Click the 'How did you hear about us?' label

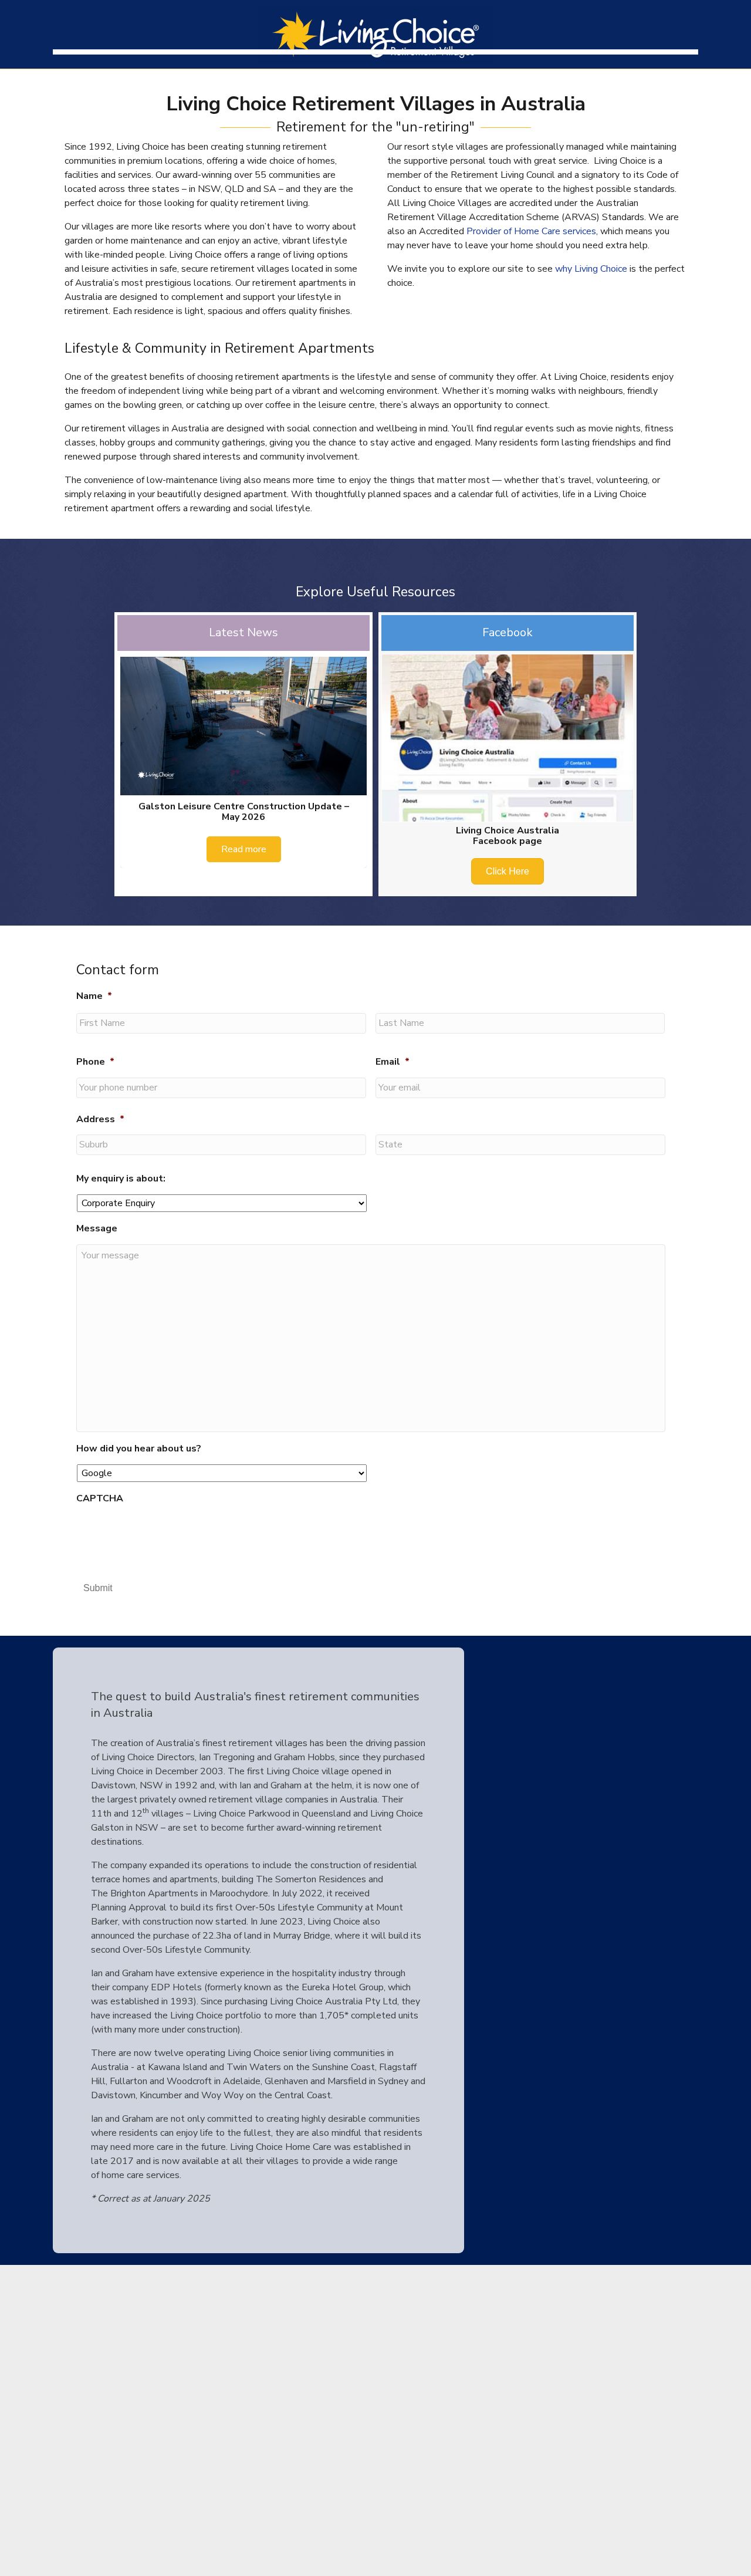[x=138, y=1448]
